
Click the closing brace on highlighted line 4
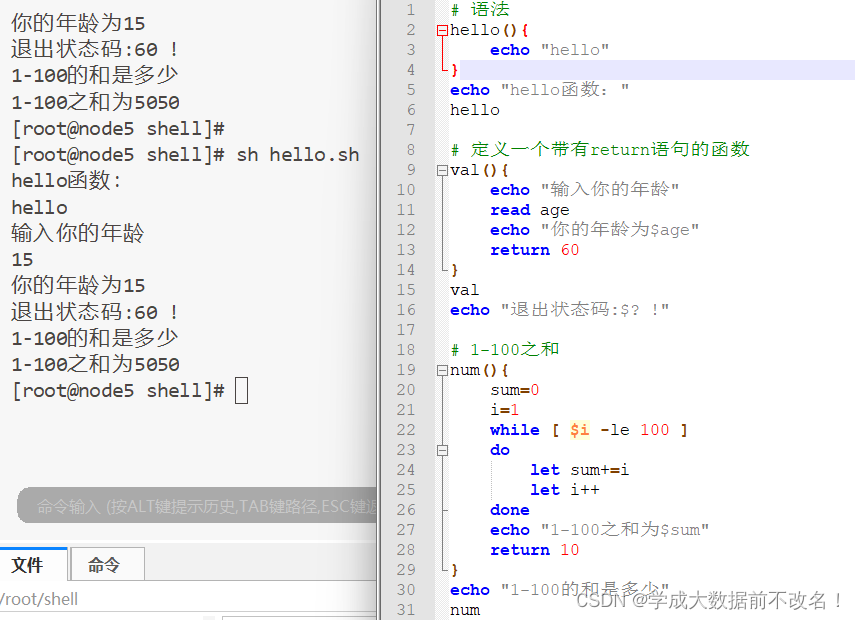(455, 70)
